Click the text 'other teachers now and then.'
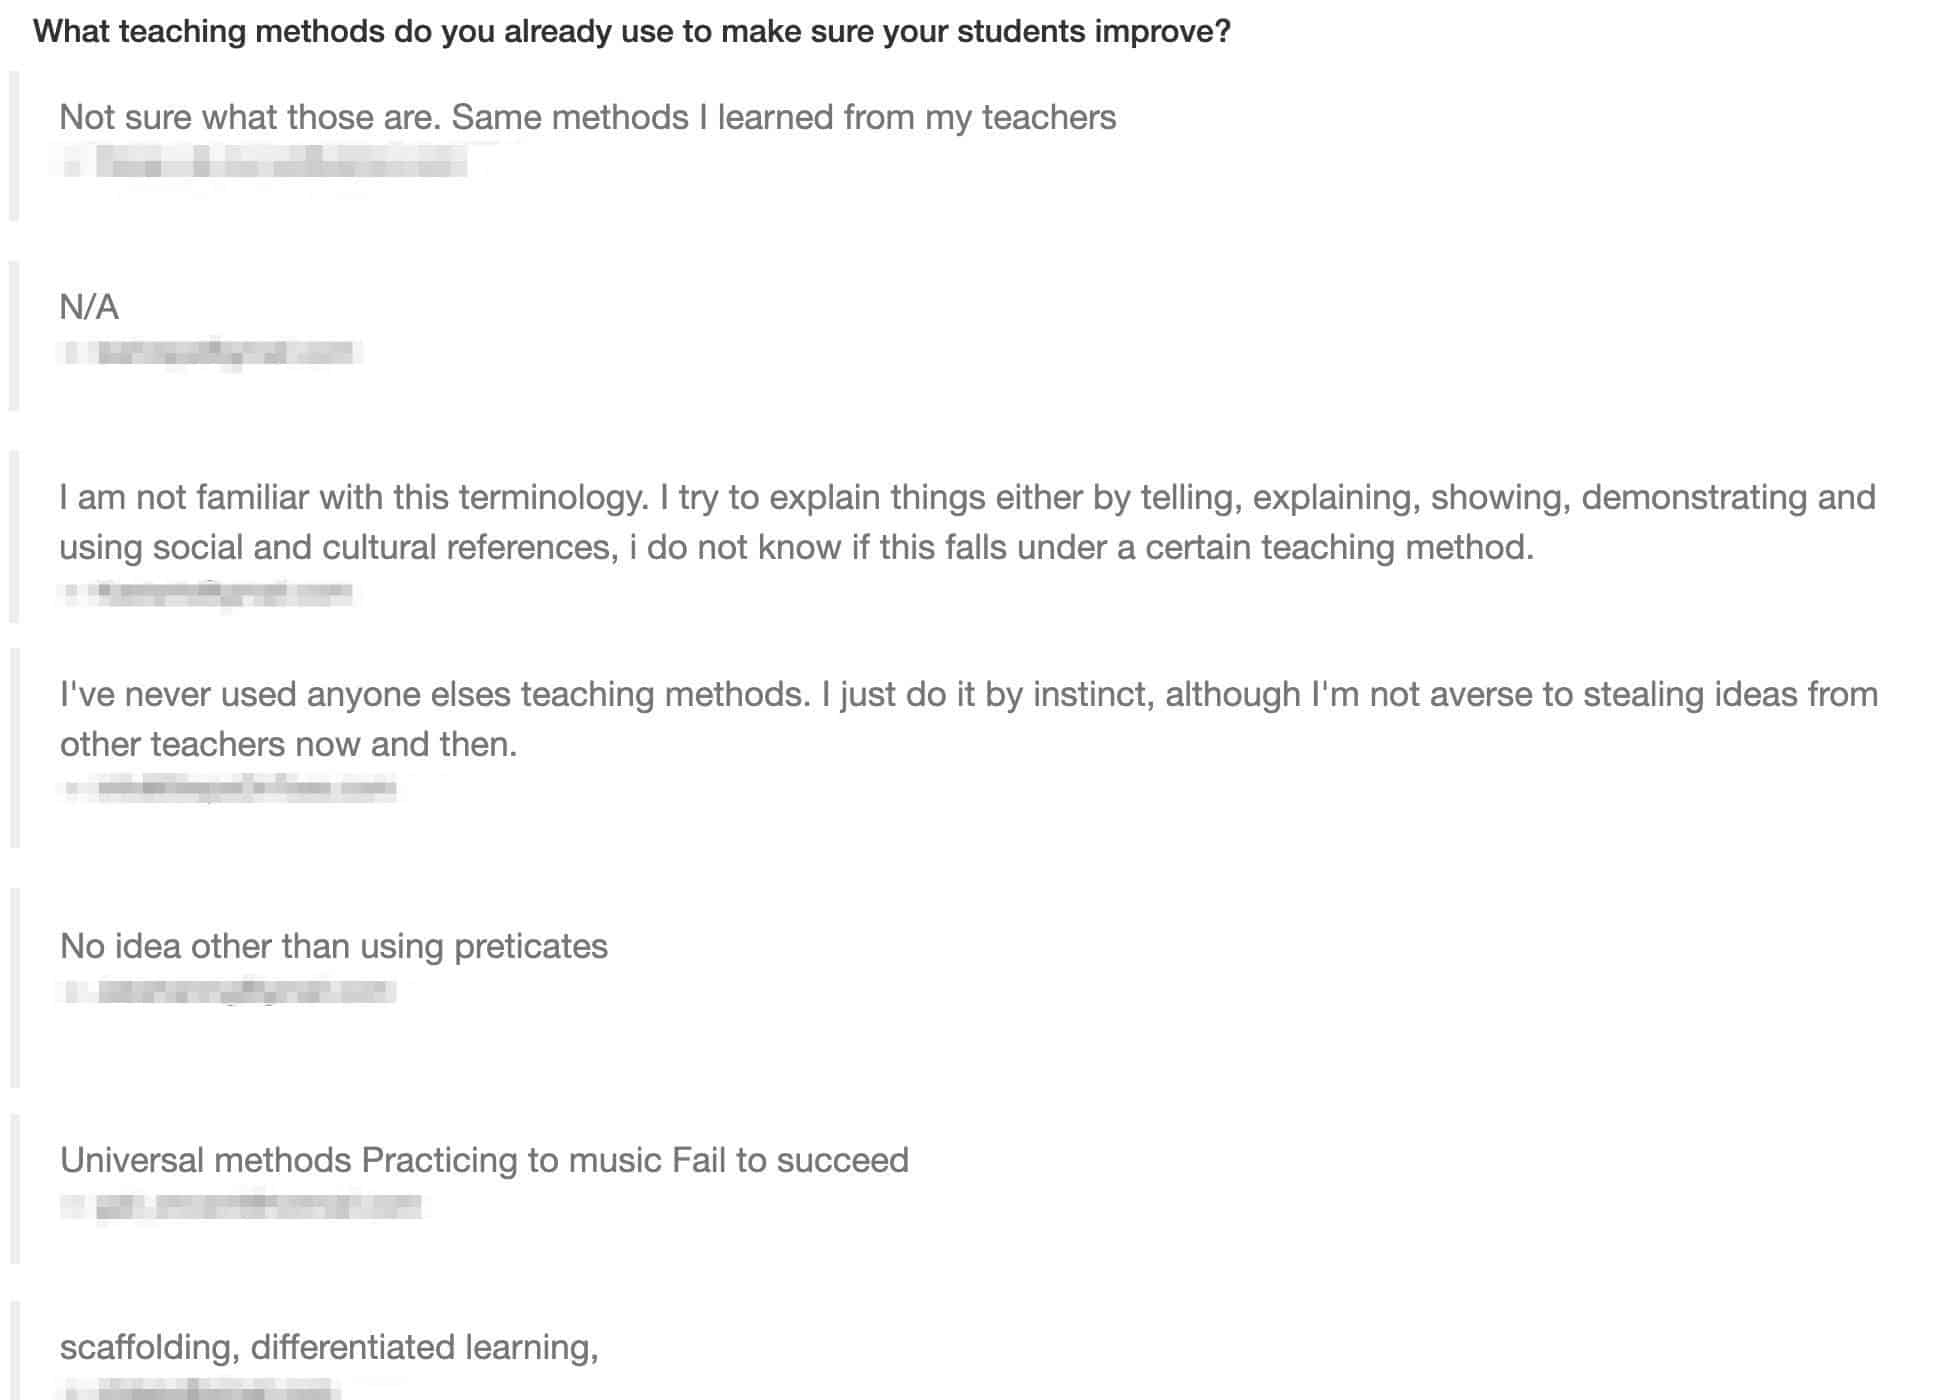This screenshot has width=1950, height=1400. (x=288, y=744)
